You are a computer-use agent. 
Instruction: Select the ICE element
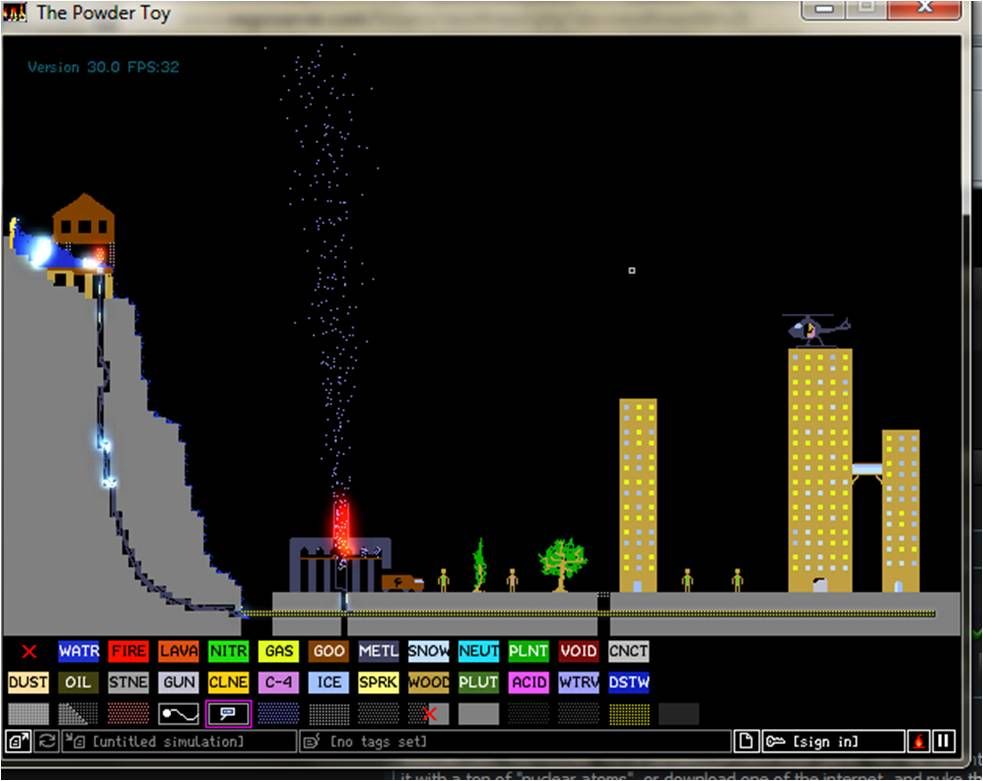329,683
